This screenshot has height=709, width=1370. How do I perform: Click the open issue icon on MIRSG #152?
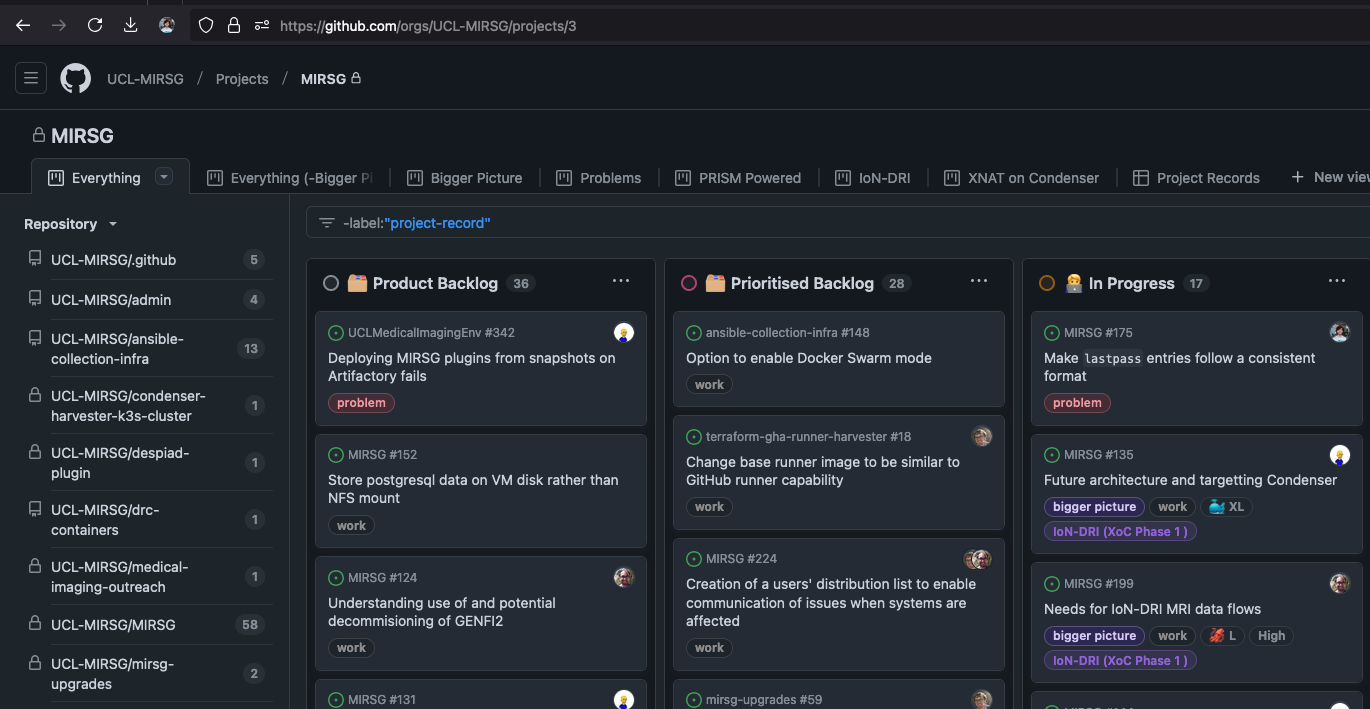[x=336, y=455]
